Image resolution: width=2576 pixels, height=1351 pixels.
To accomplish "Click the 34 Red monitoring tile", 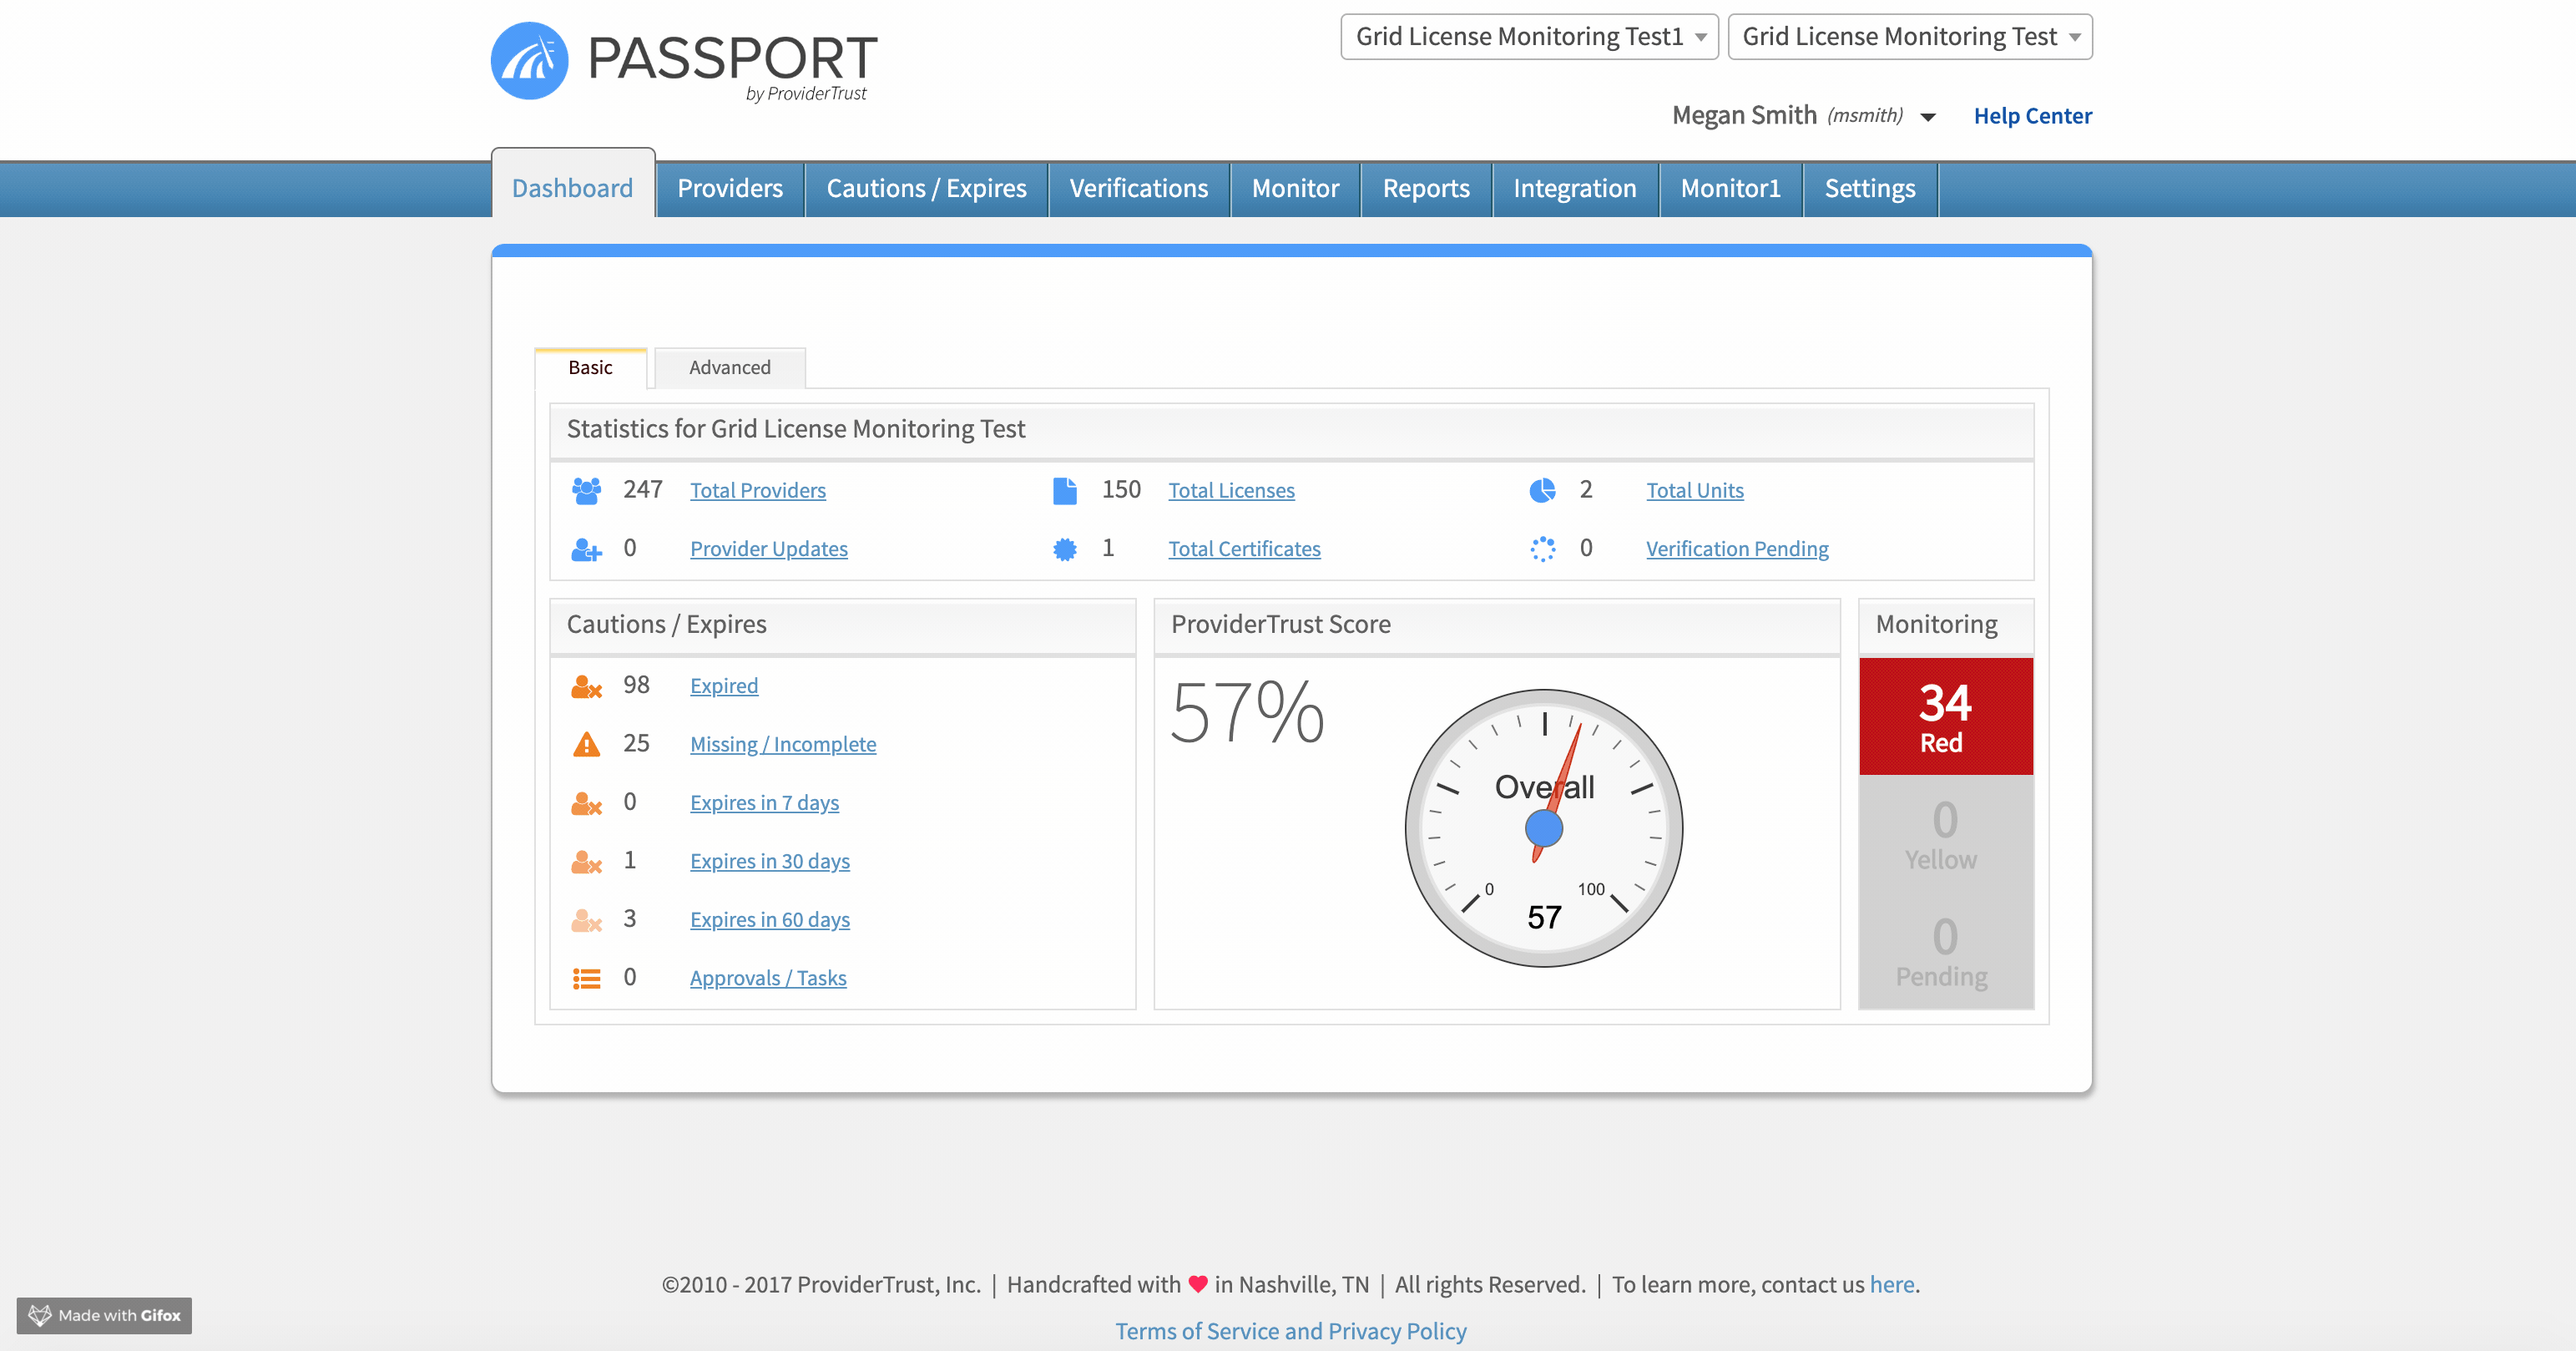I will tap(1945, 716).
